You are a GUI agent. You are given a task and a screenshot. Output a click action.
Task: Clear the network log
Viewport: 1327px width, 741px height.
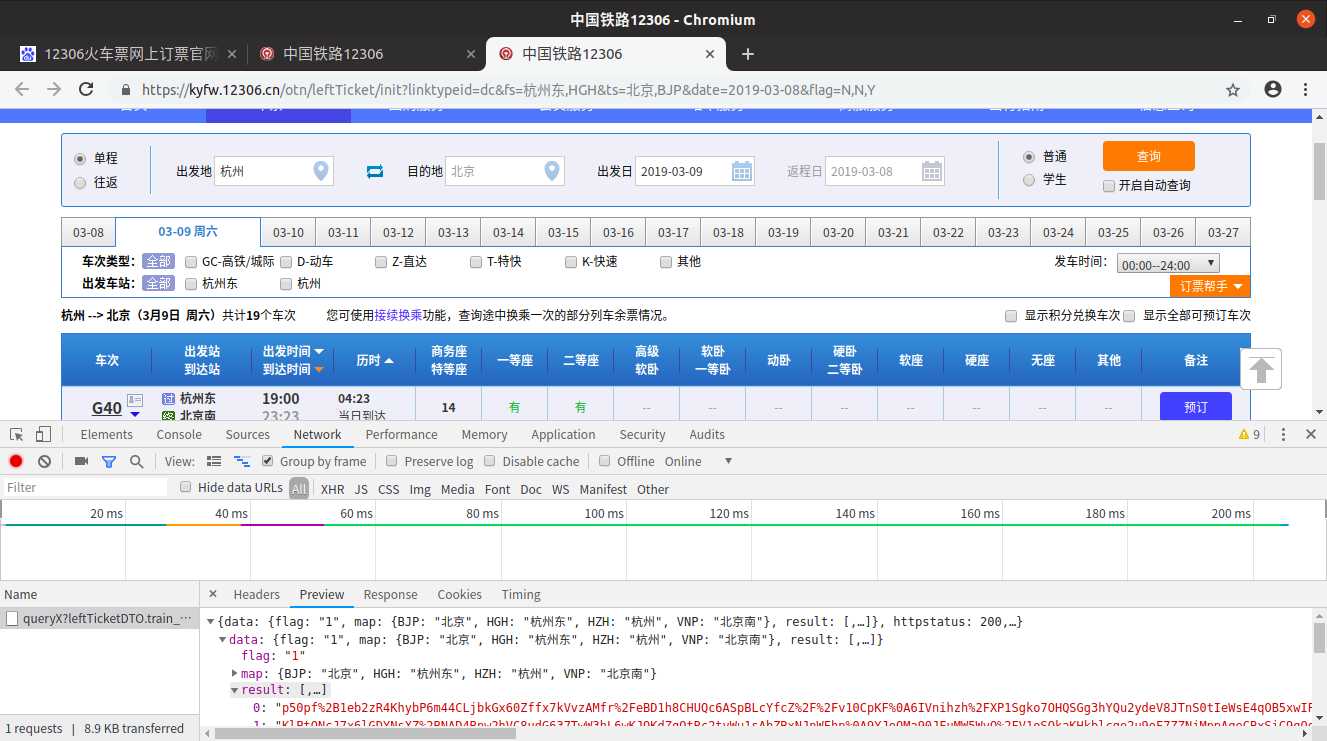coord(44,461)
